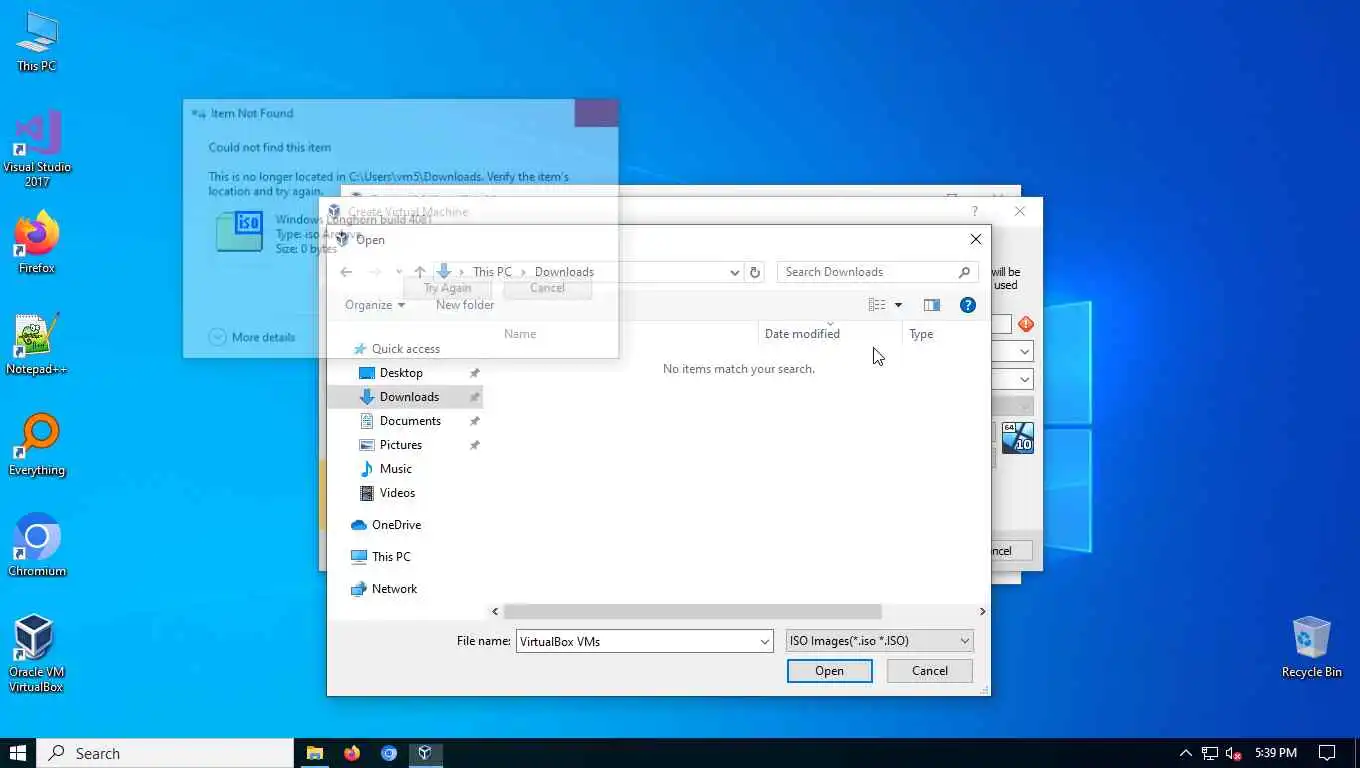Go back in the Open dialog
This screenshot has width=1360, height=768.
point(346,272)
